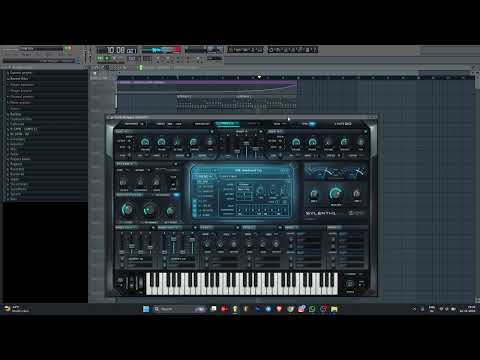Select the purple automation clip in playlist
480x360 pixels.
pos(207,87)
